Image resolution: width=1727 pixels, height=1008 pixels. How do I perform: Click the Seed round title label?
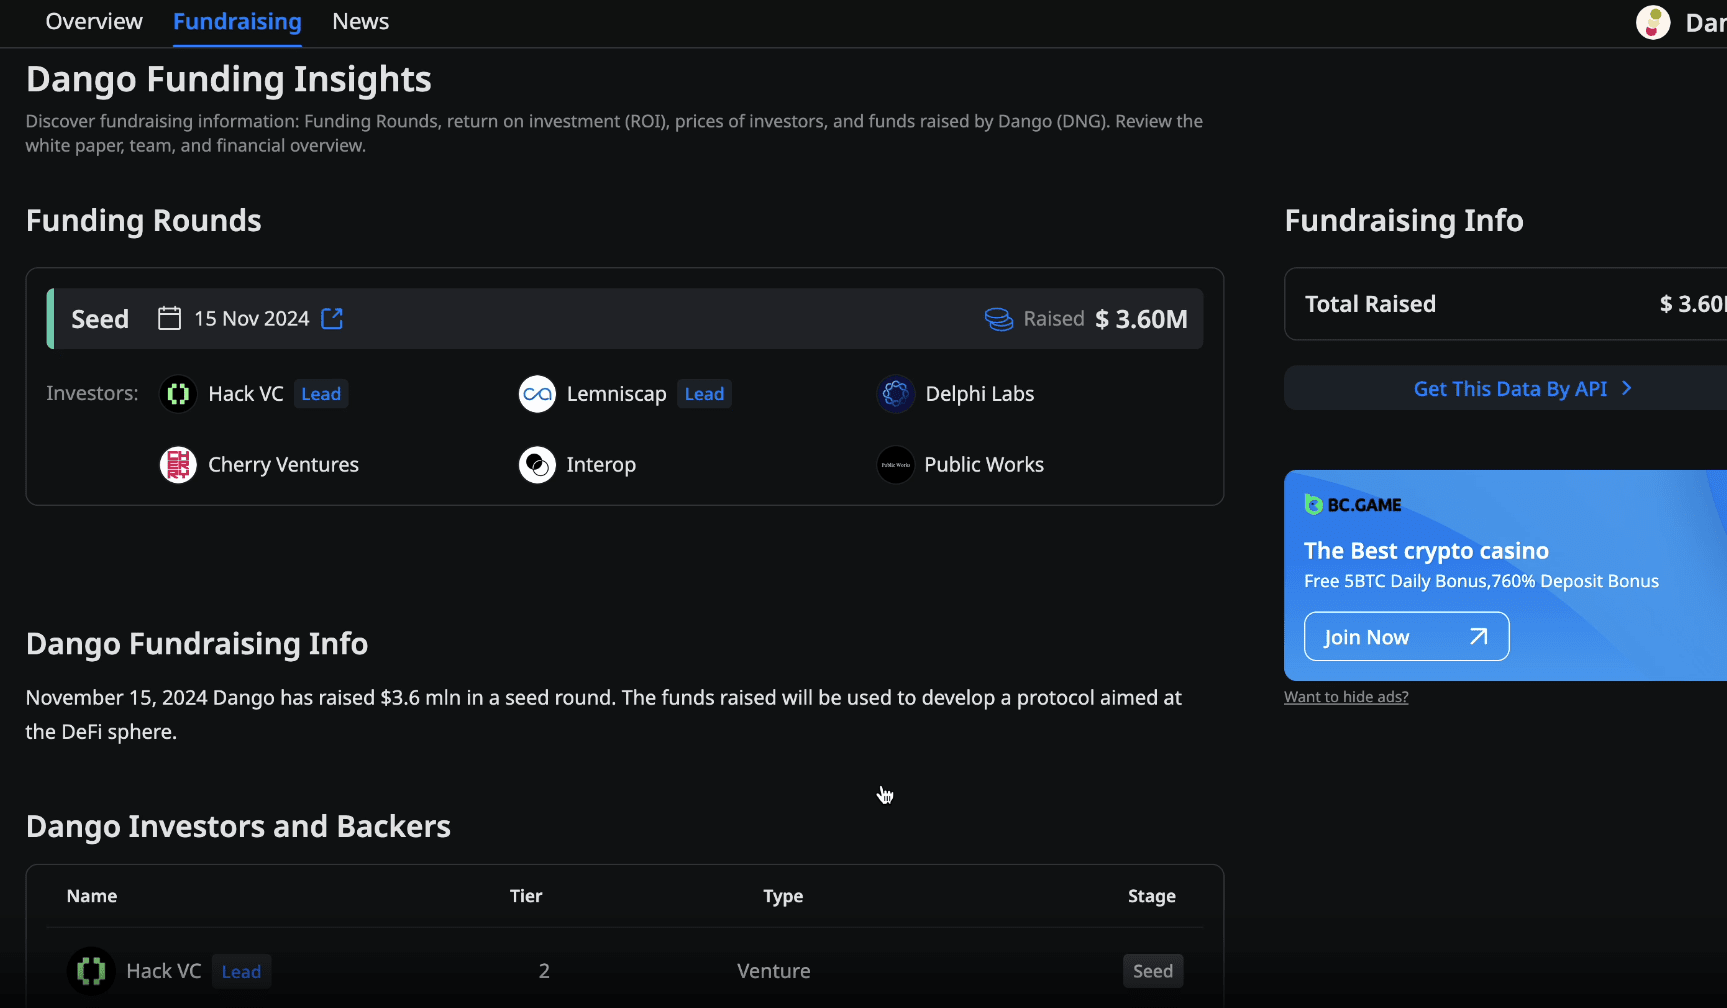(100, 319)
